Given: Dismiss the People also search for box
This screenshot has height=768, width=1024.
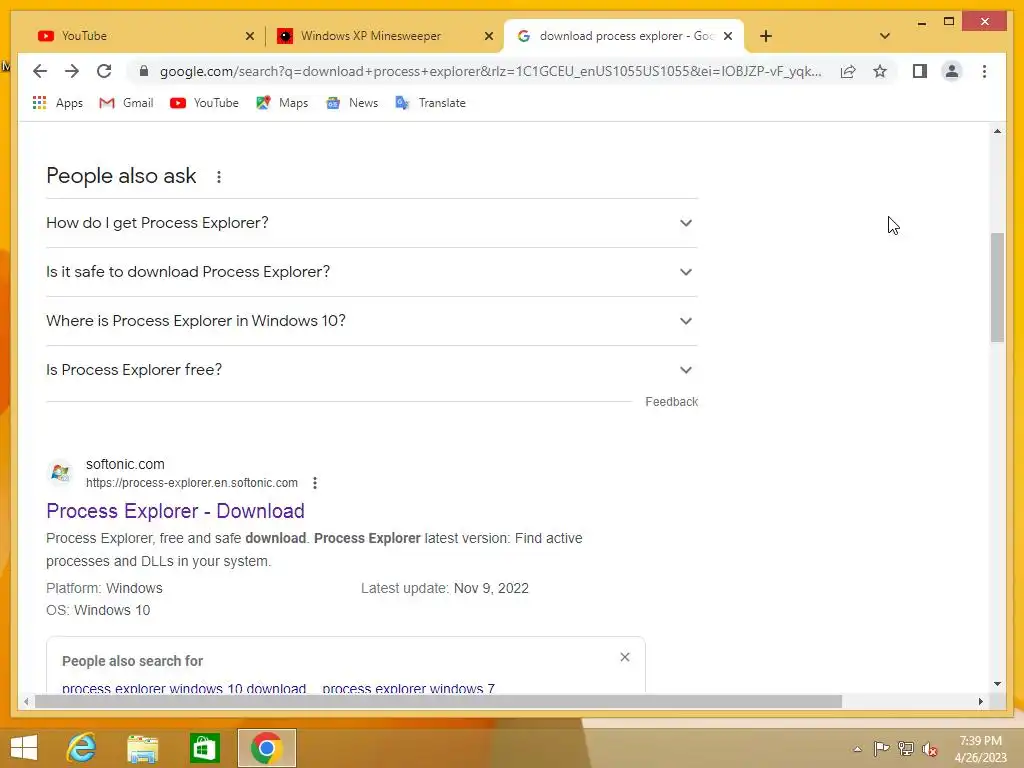Looking at the screenshot, I should [625, 657].
